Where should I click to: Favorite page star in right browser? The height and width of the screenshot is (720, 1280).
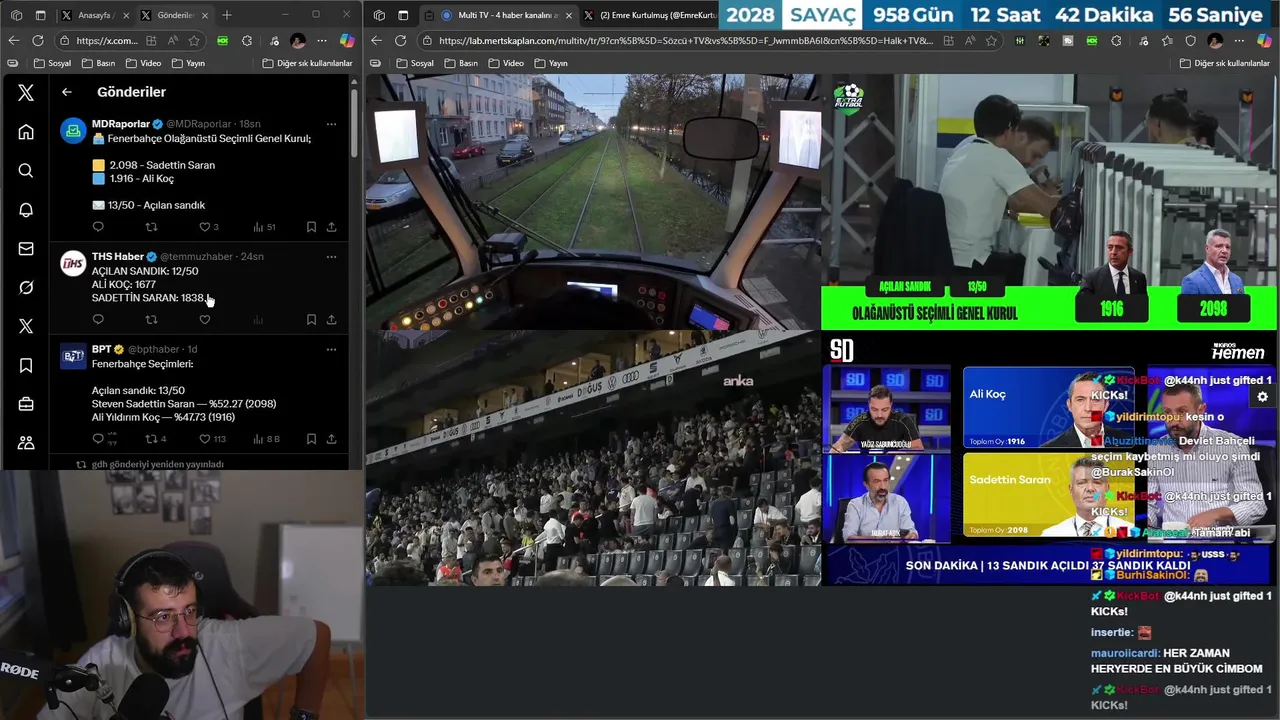point(991,40)
